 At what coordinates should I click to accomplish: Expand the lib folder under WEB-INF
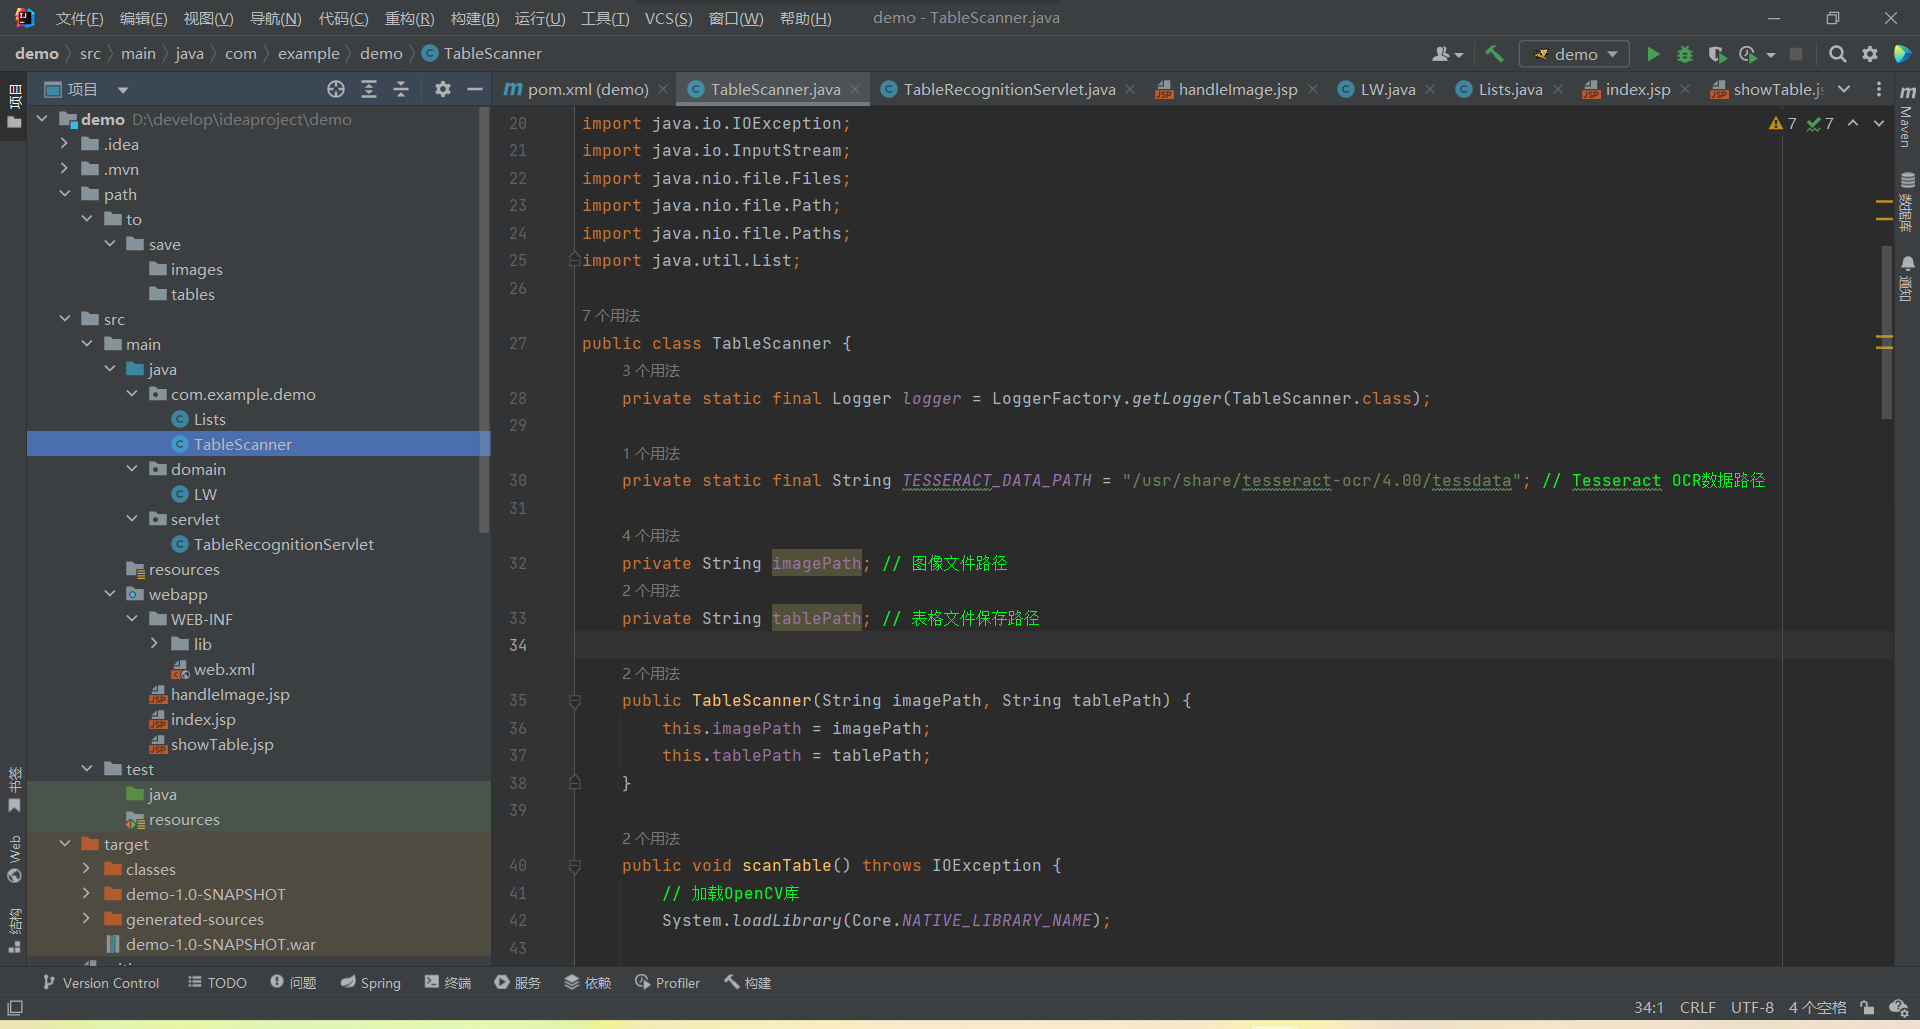[x=154, y=644]
